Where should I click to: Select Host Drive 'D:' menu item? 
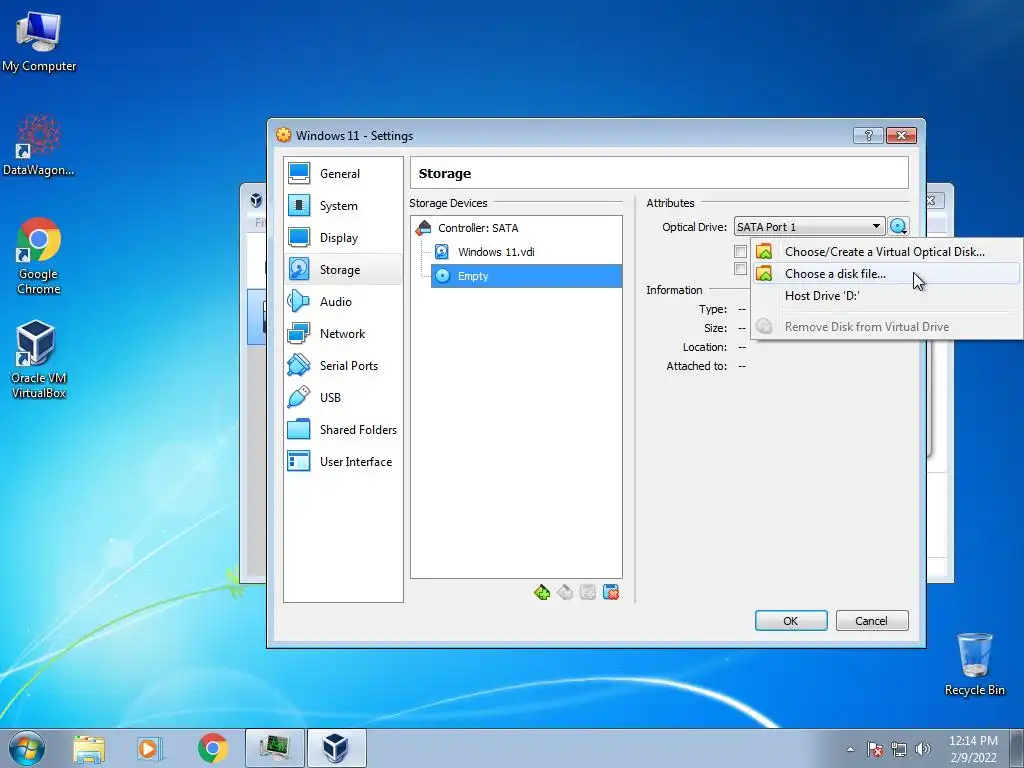pyautogui.click(x=886, y=296)
